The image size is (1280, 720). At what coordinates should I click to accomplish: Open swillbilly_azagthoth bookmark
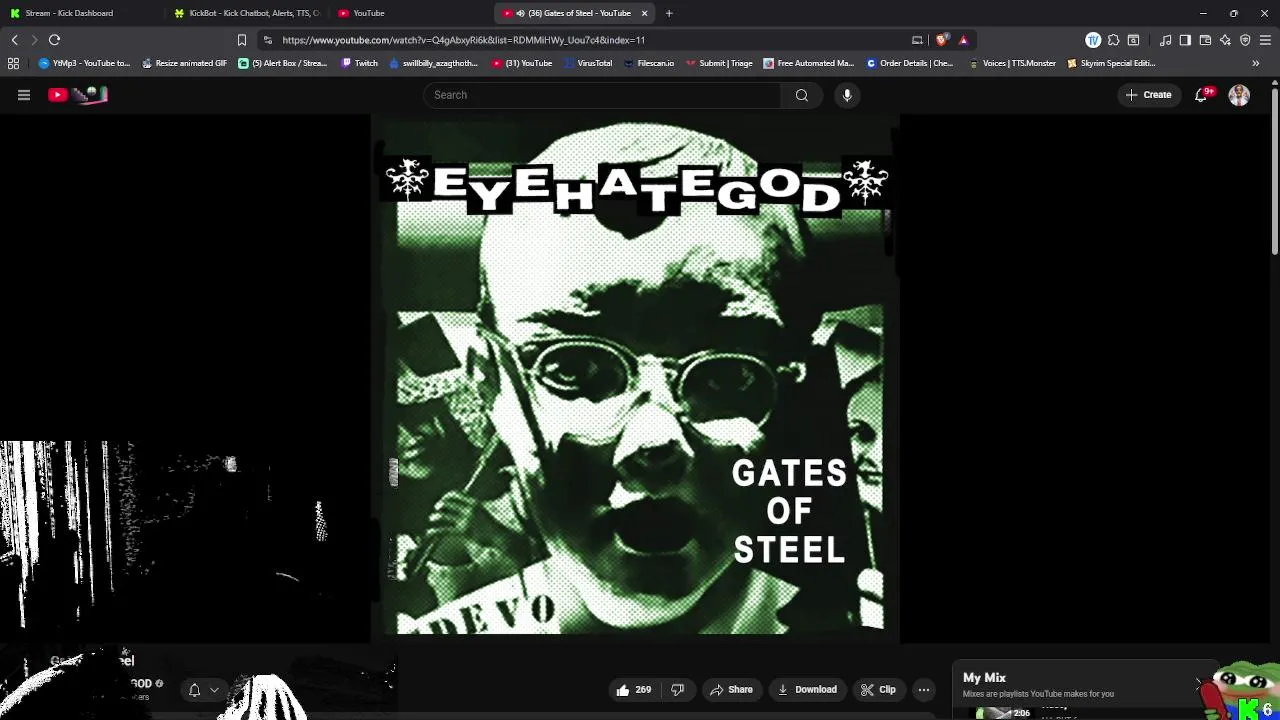click(434, 63)
